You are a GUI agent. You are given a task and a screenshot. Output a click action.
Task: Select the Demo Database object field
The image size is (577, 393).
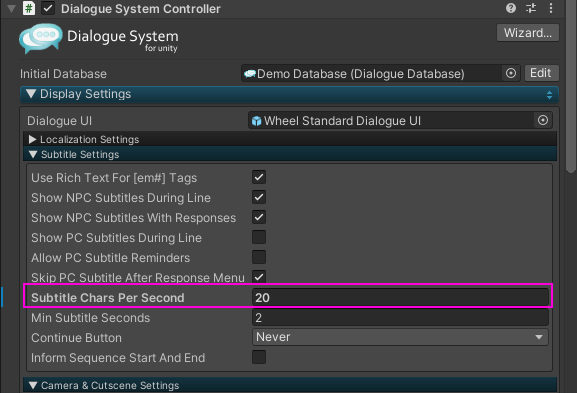pos(380,73)
